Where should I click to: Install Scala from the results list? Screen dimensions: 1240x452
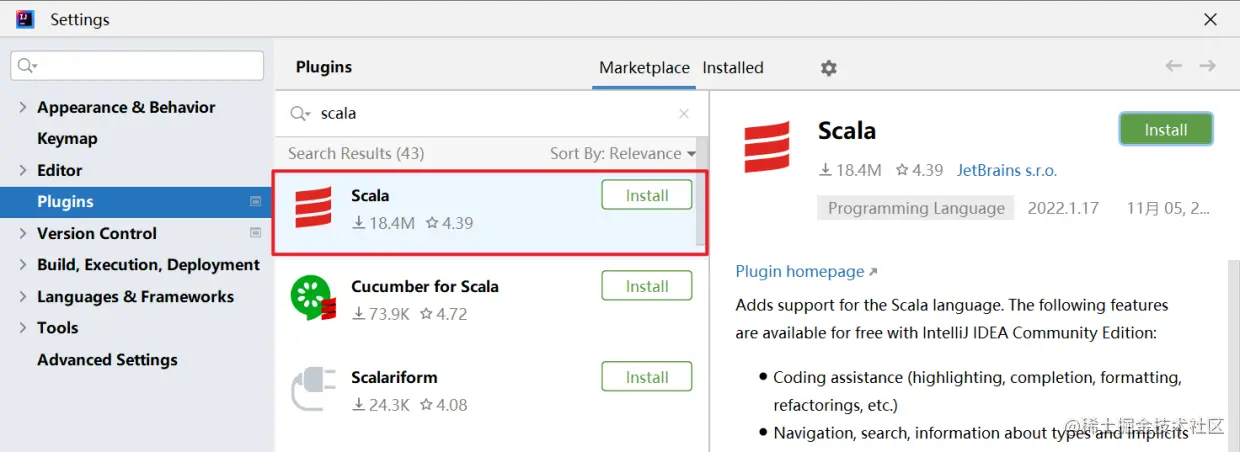tap(647, 195)
